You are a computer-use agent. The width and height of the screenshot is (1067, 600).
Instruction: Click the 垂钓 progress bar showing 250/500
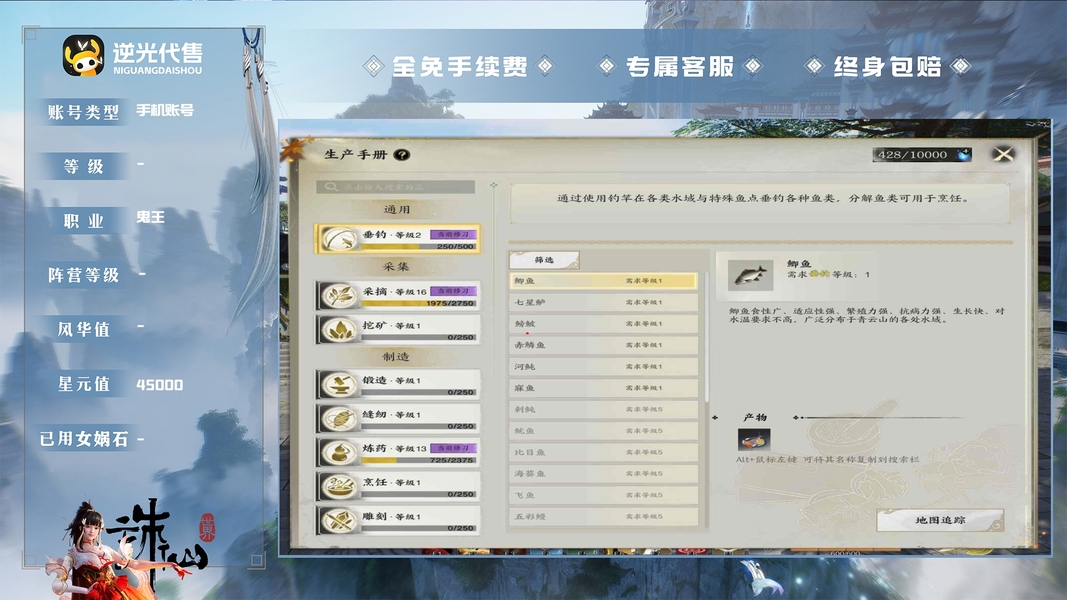pyautogui.click(x=418, y=246)
